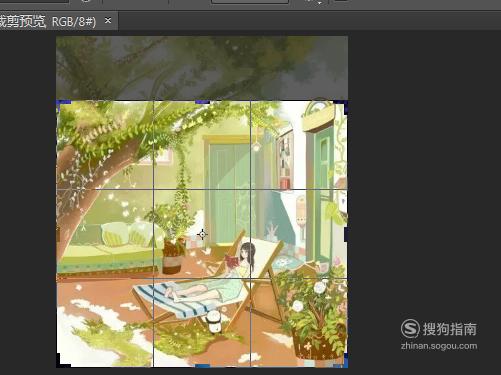
Task: Click the bottom-right crop corner handle
Action: tap(341, 361)
